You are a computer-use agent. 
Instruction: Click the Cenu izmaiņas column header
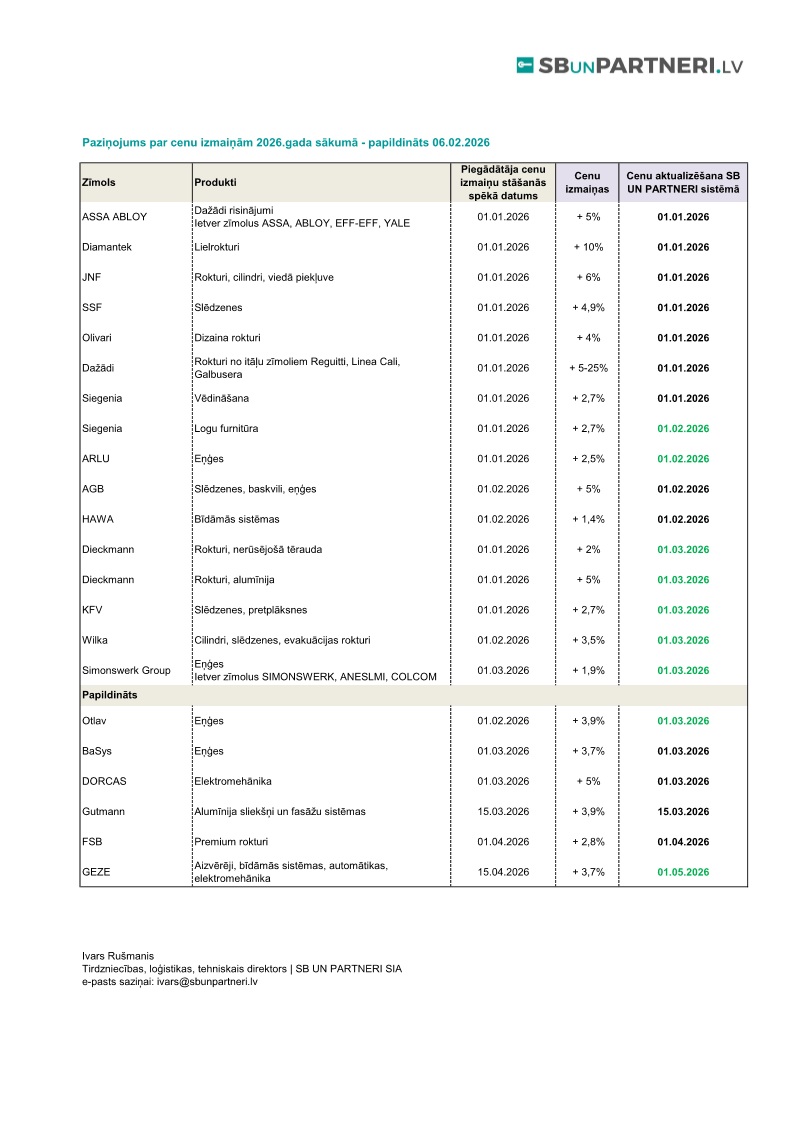[x=587, y=183]
